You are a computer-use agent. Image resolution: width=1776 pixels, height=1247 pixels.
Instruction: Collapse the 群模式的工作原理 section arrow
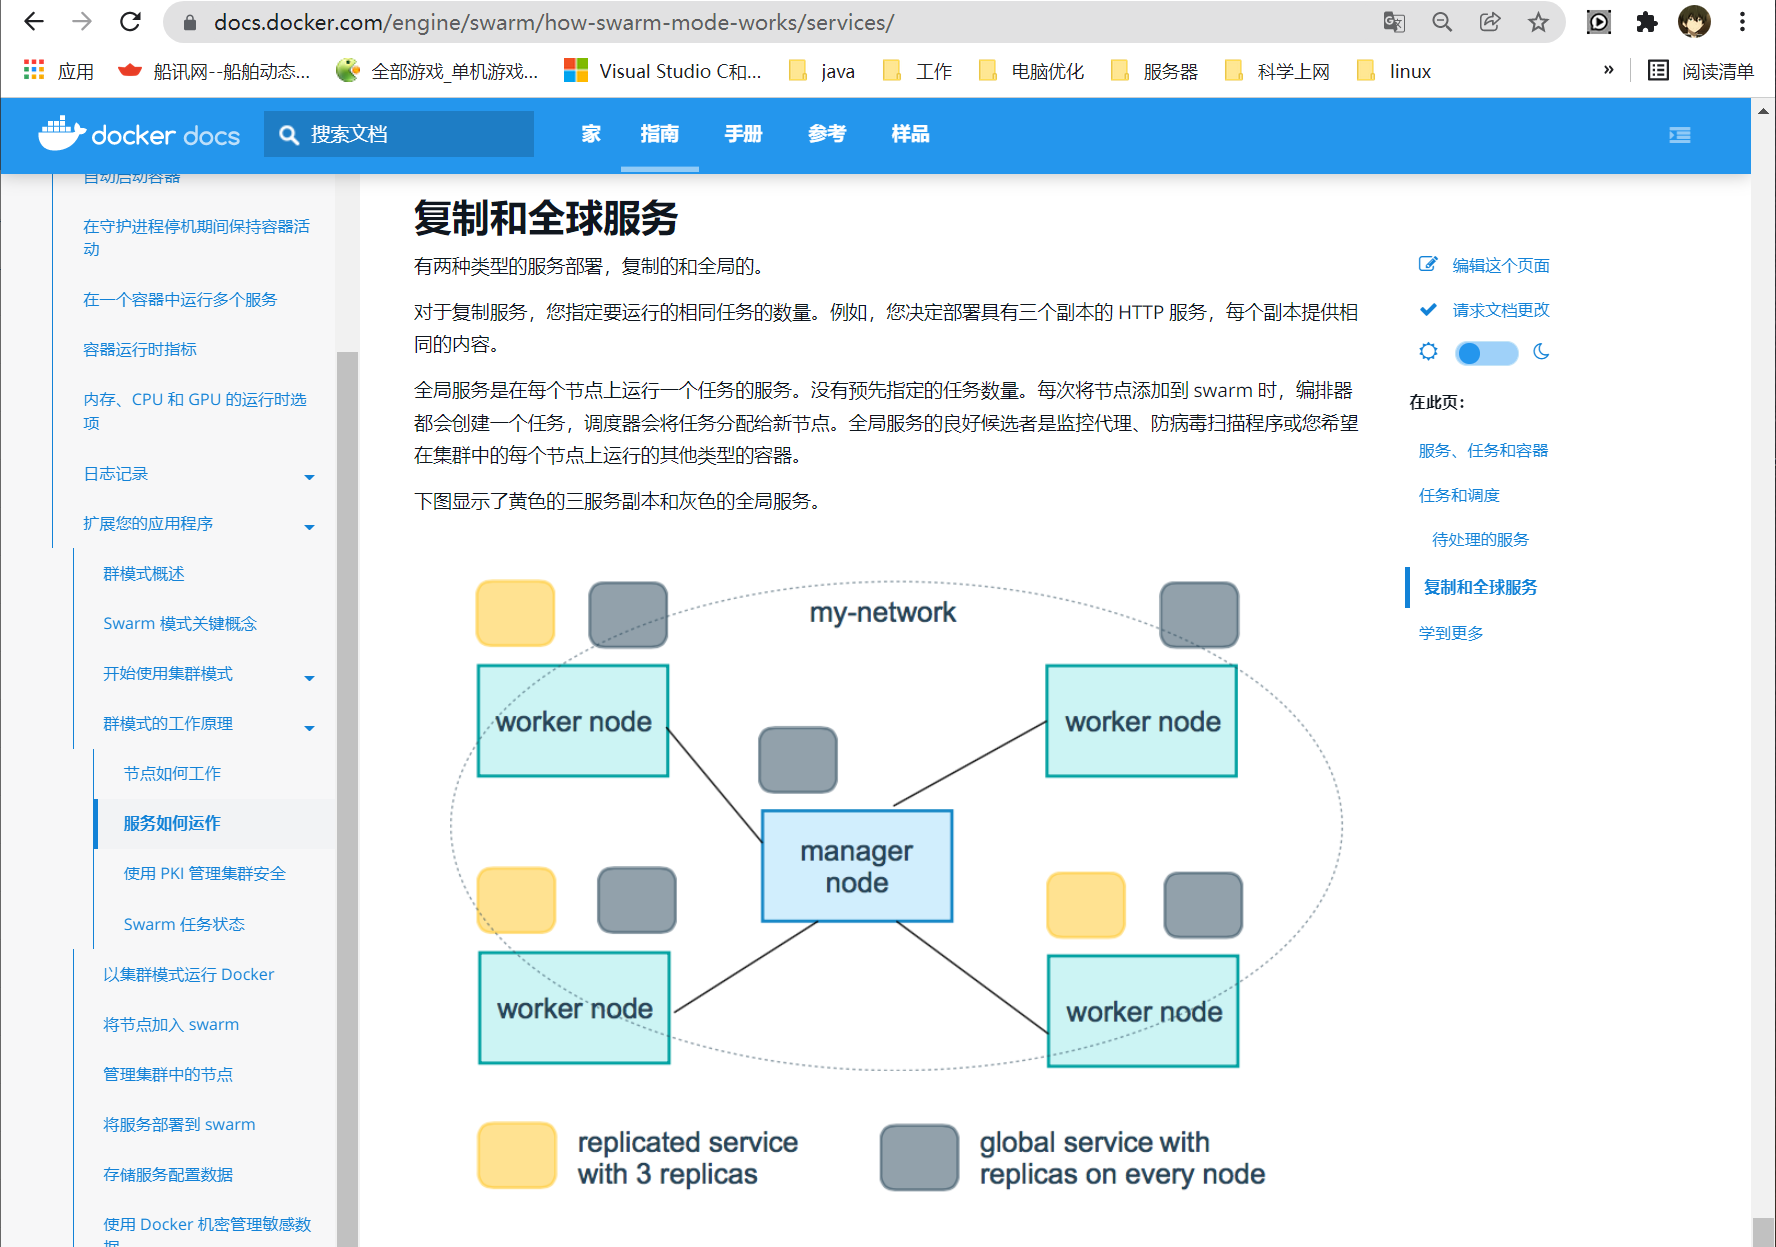(309, 727)
